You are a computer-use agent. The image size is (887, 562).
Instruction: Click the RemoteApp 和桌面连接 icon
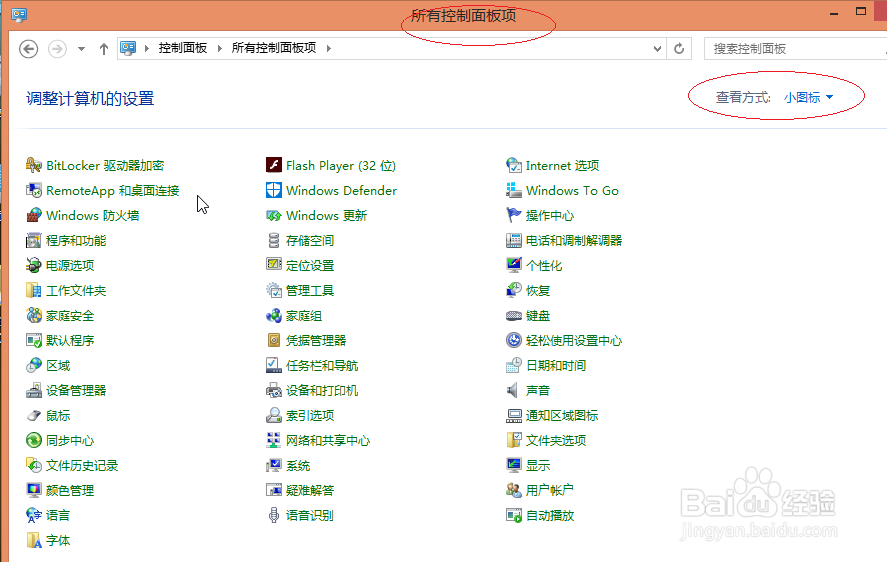pyautogui.click(x=34, y=190)
